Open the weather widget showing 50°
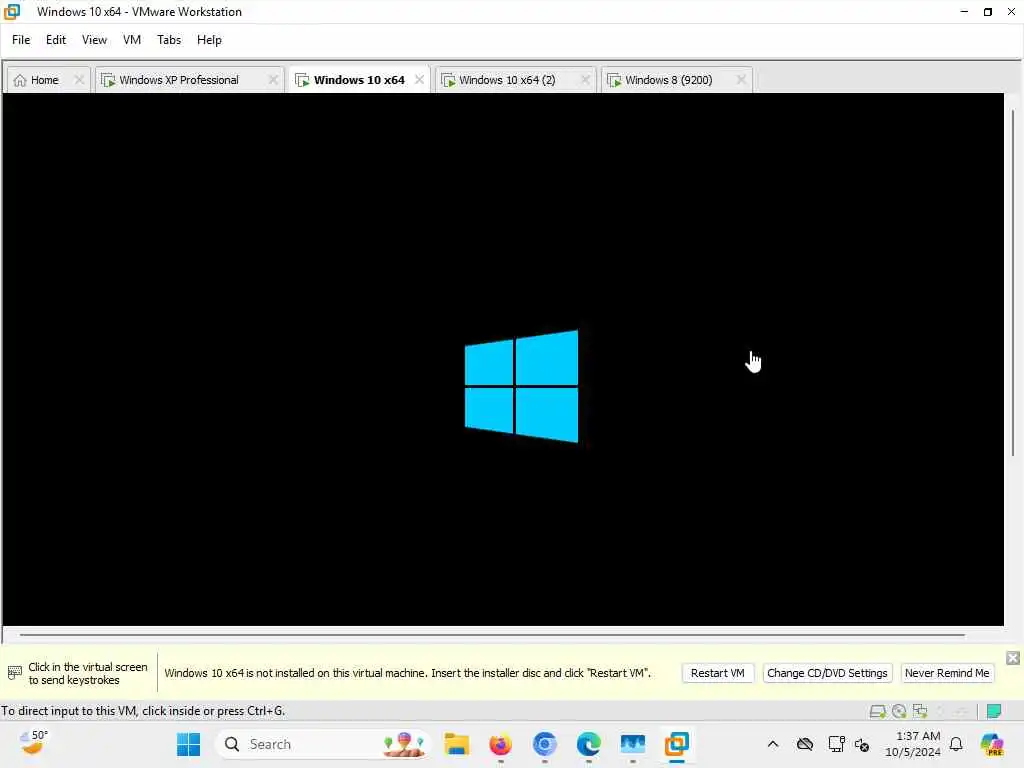The image size is (1024, 768). click(34, 743)
